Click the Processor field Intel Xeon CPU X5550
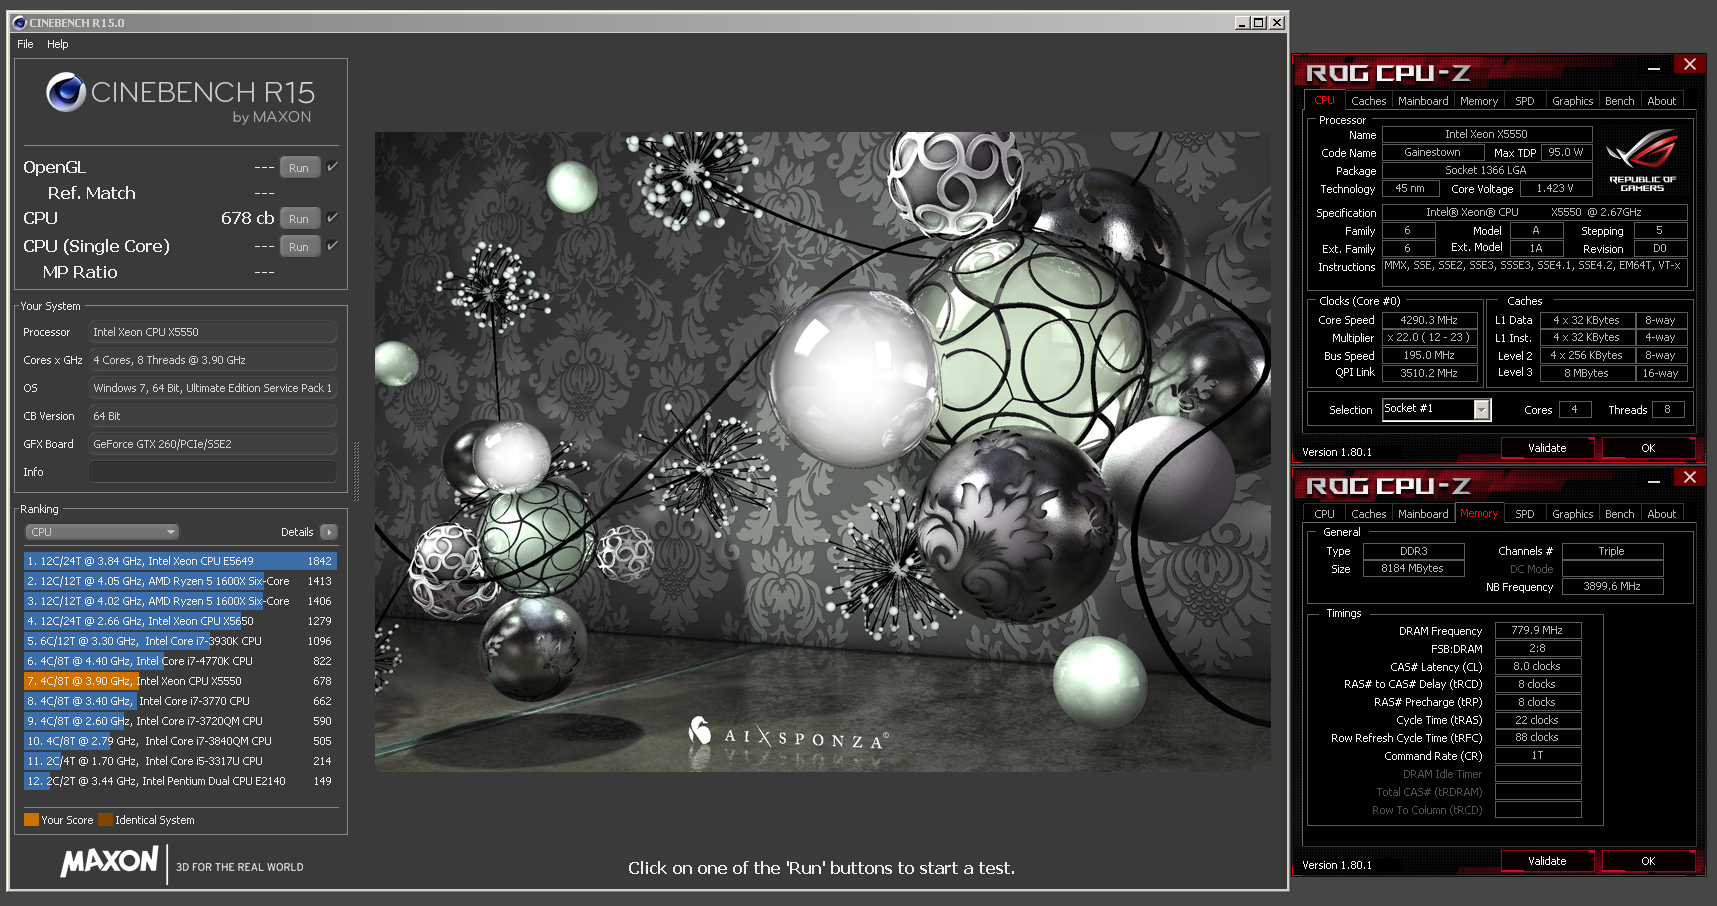The image size is (1717, 906). 213,332
